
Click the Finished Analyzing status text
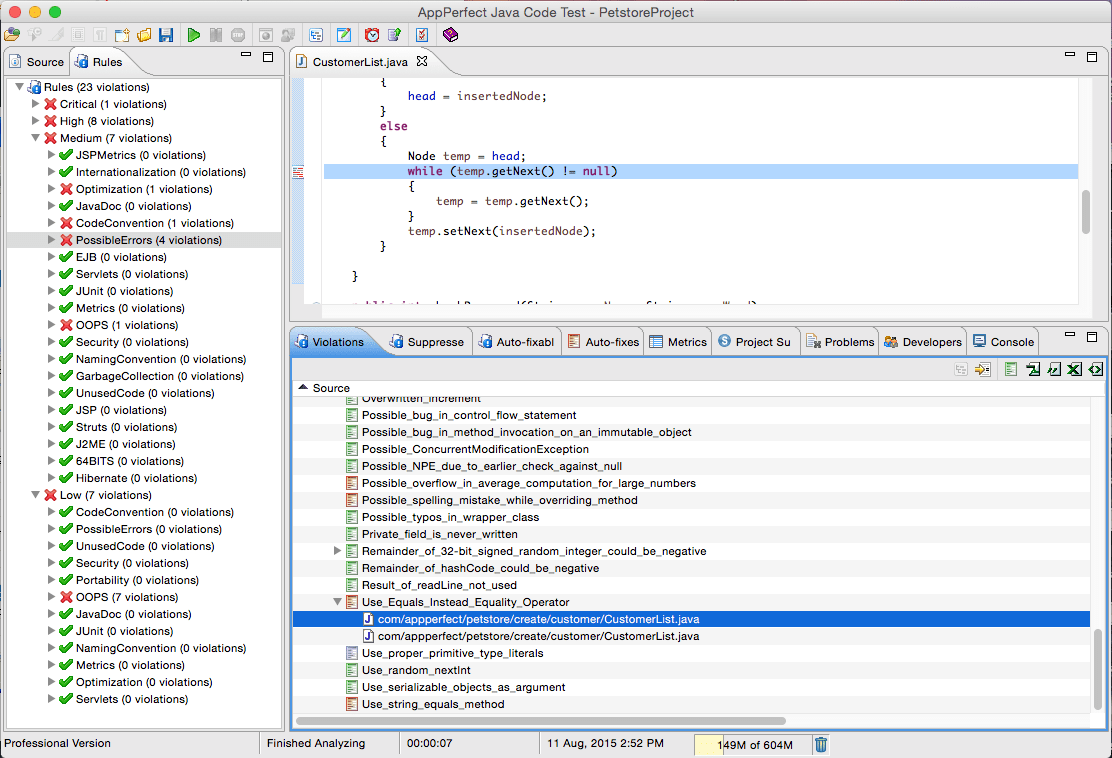pos(316,743)
